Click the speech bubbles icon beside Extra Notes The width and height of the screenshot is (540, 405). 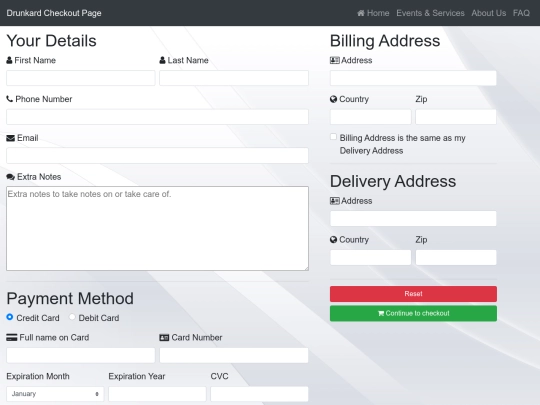point(11,177)
